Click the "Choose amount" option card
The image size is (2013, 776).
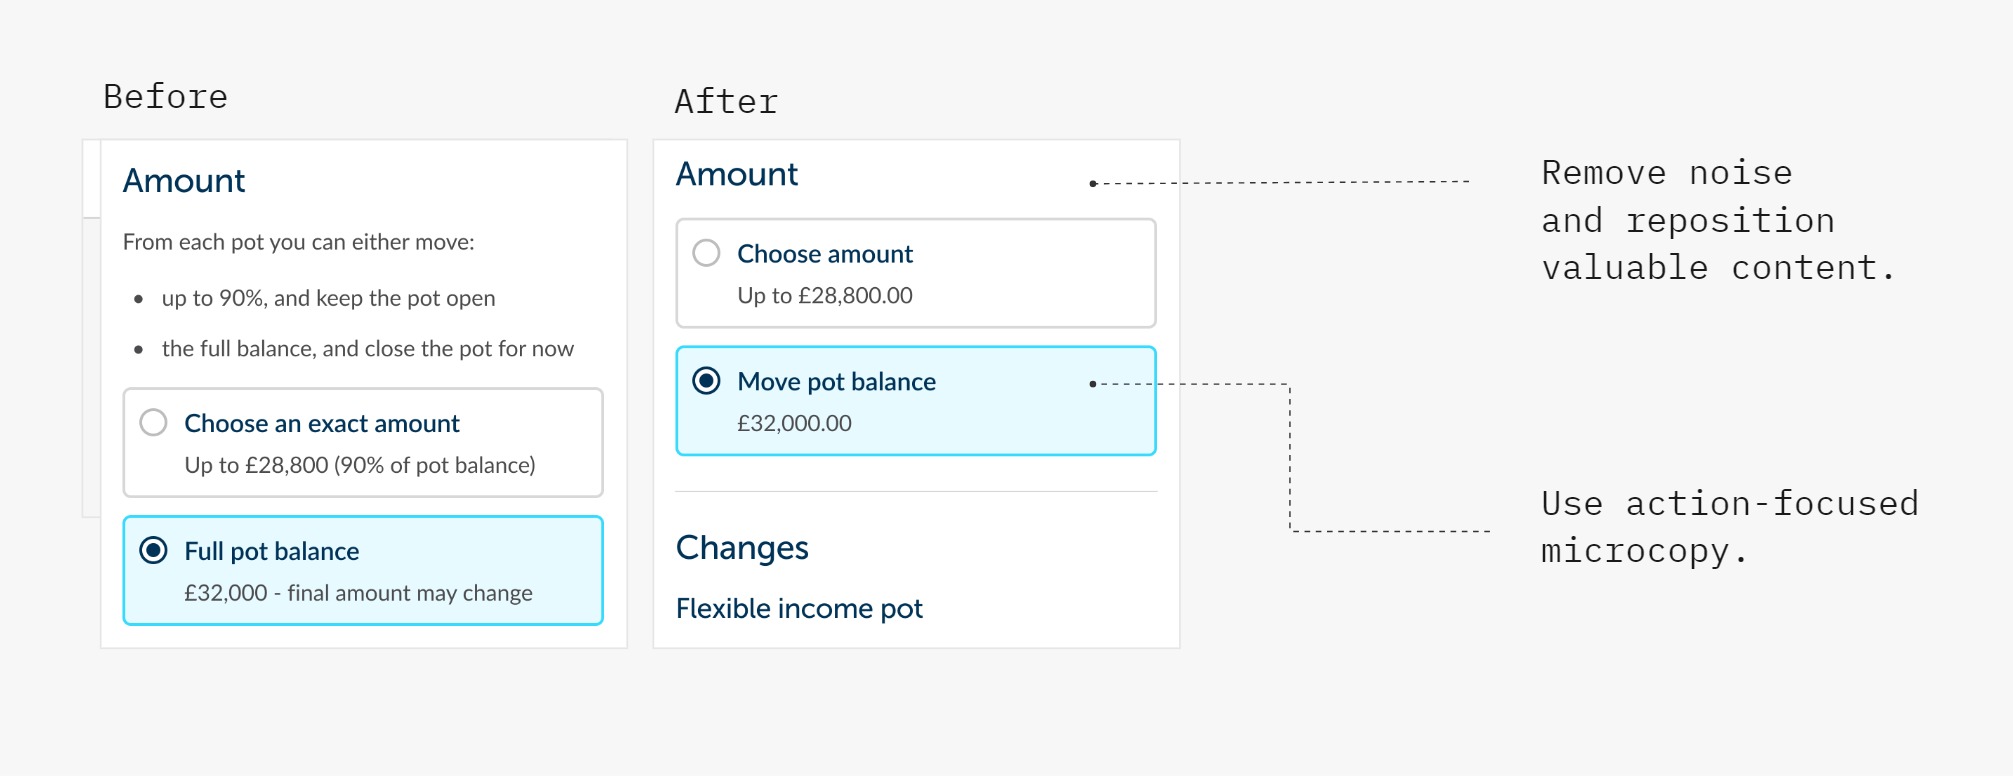pyautogui.click(x=915, y=273)
